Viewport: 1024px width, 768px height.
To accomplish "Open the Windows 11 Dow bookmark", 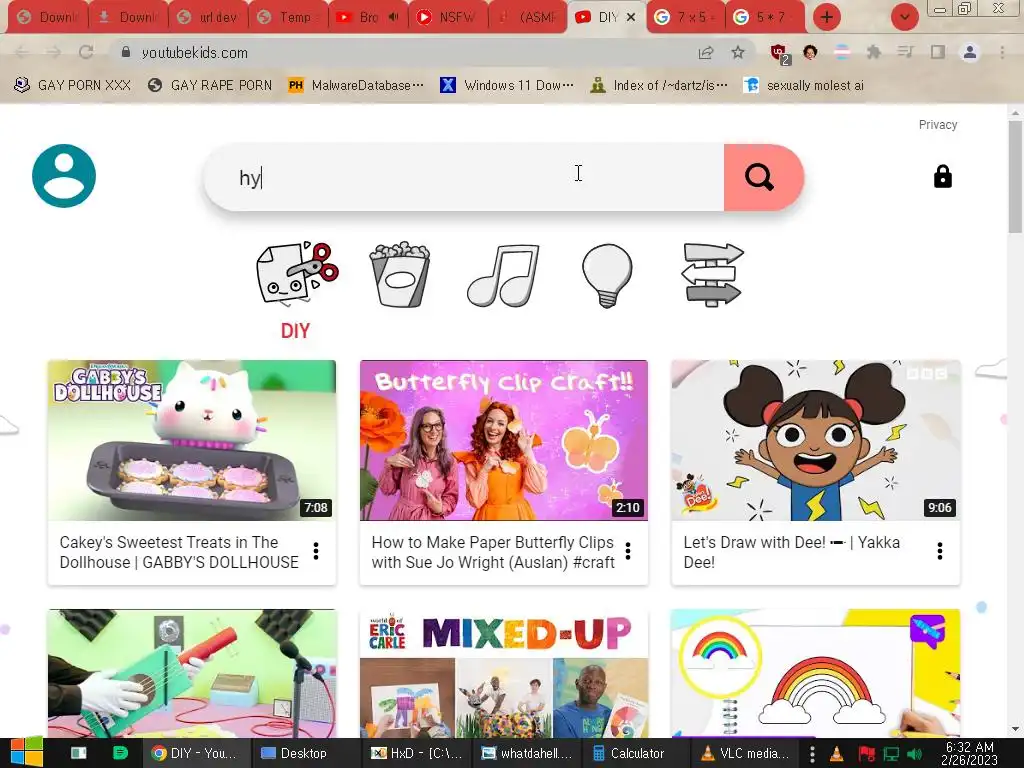I will [507, 85].
